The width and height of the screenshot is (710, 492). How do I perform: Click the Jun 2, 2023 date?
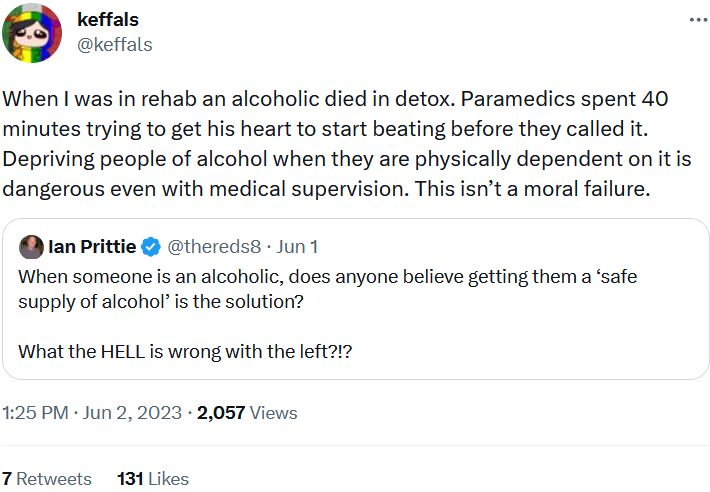pos(133,412)
